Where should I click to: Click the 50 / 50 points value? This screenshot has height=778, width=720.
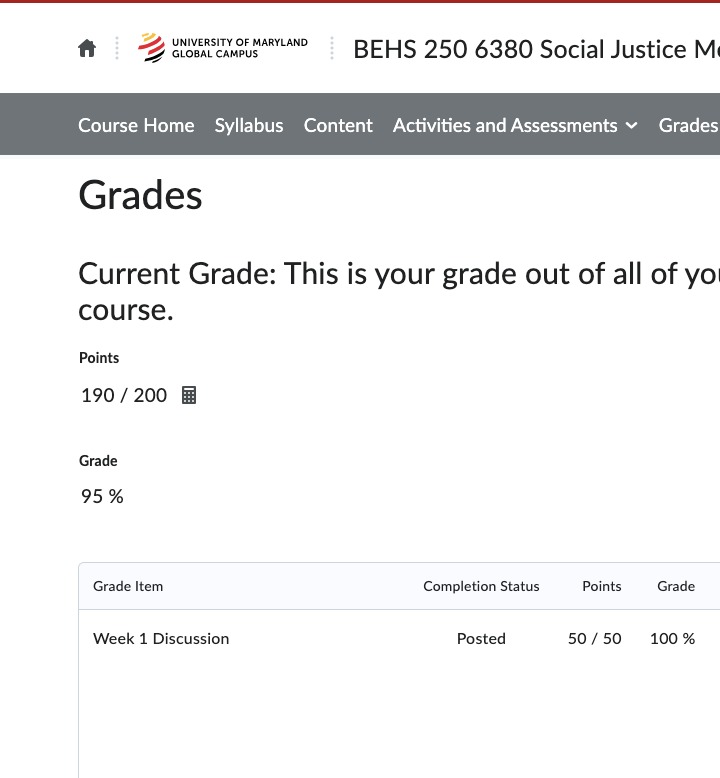pyautogui.click(x=595, y=638)
